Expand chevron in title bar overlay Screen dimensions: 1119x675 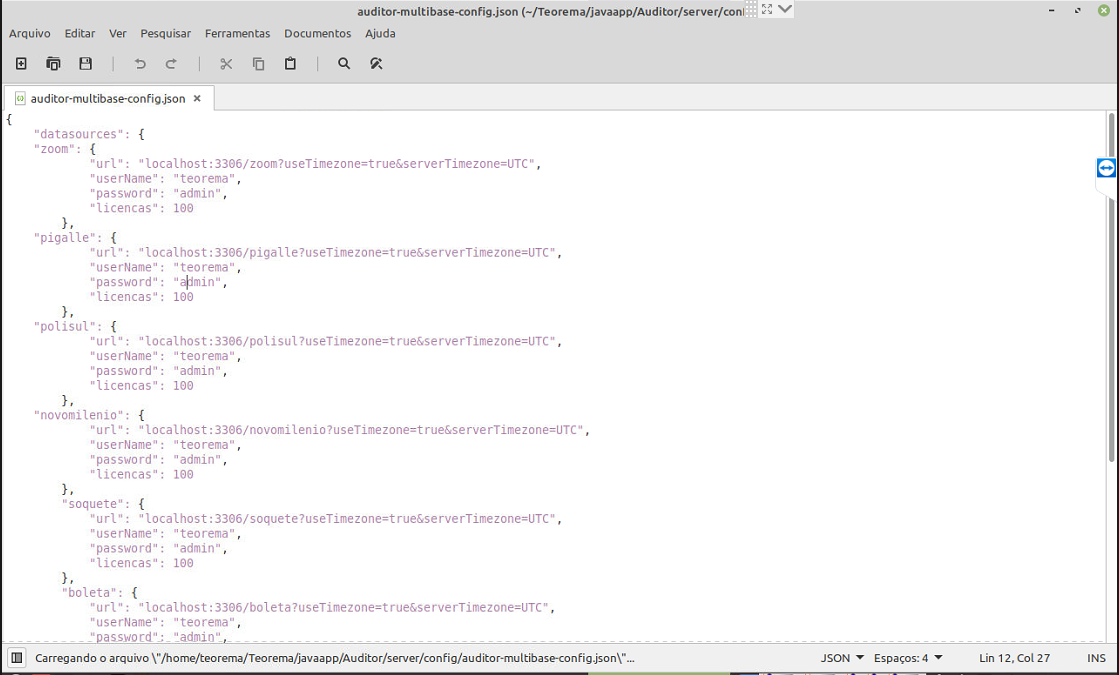785,9
